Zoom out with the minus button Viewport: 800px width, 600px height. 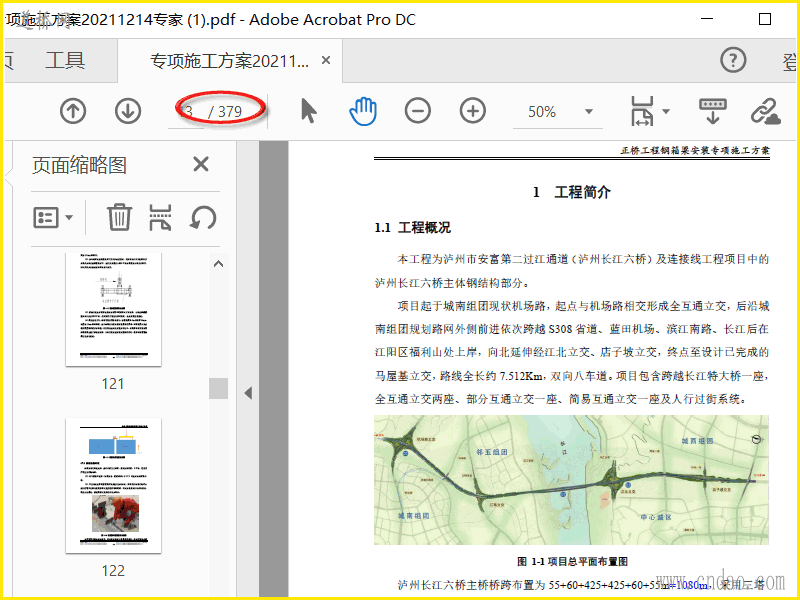tap(418, 111)
